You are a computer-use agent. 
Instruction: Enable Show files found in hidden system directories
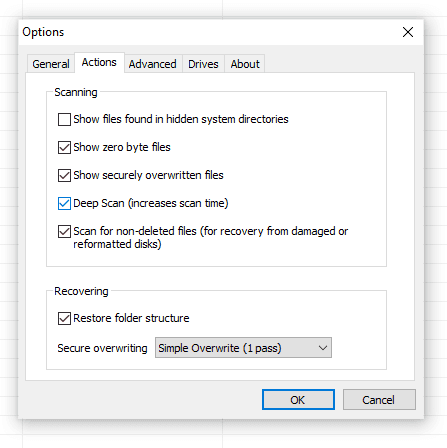64,119
